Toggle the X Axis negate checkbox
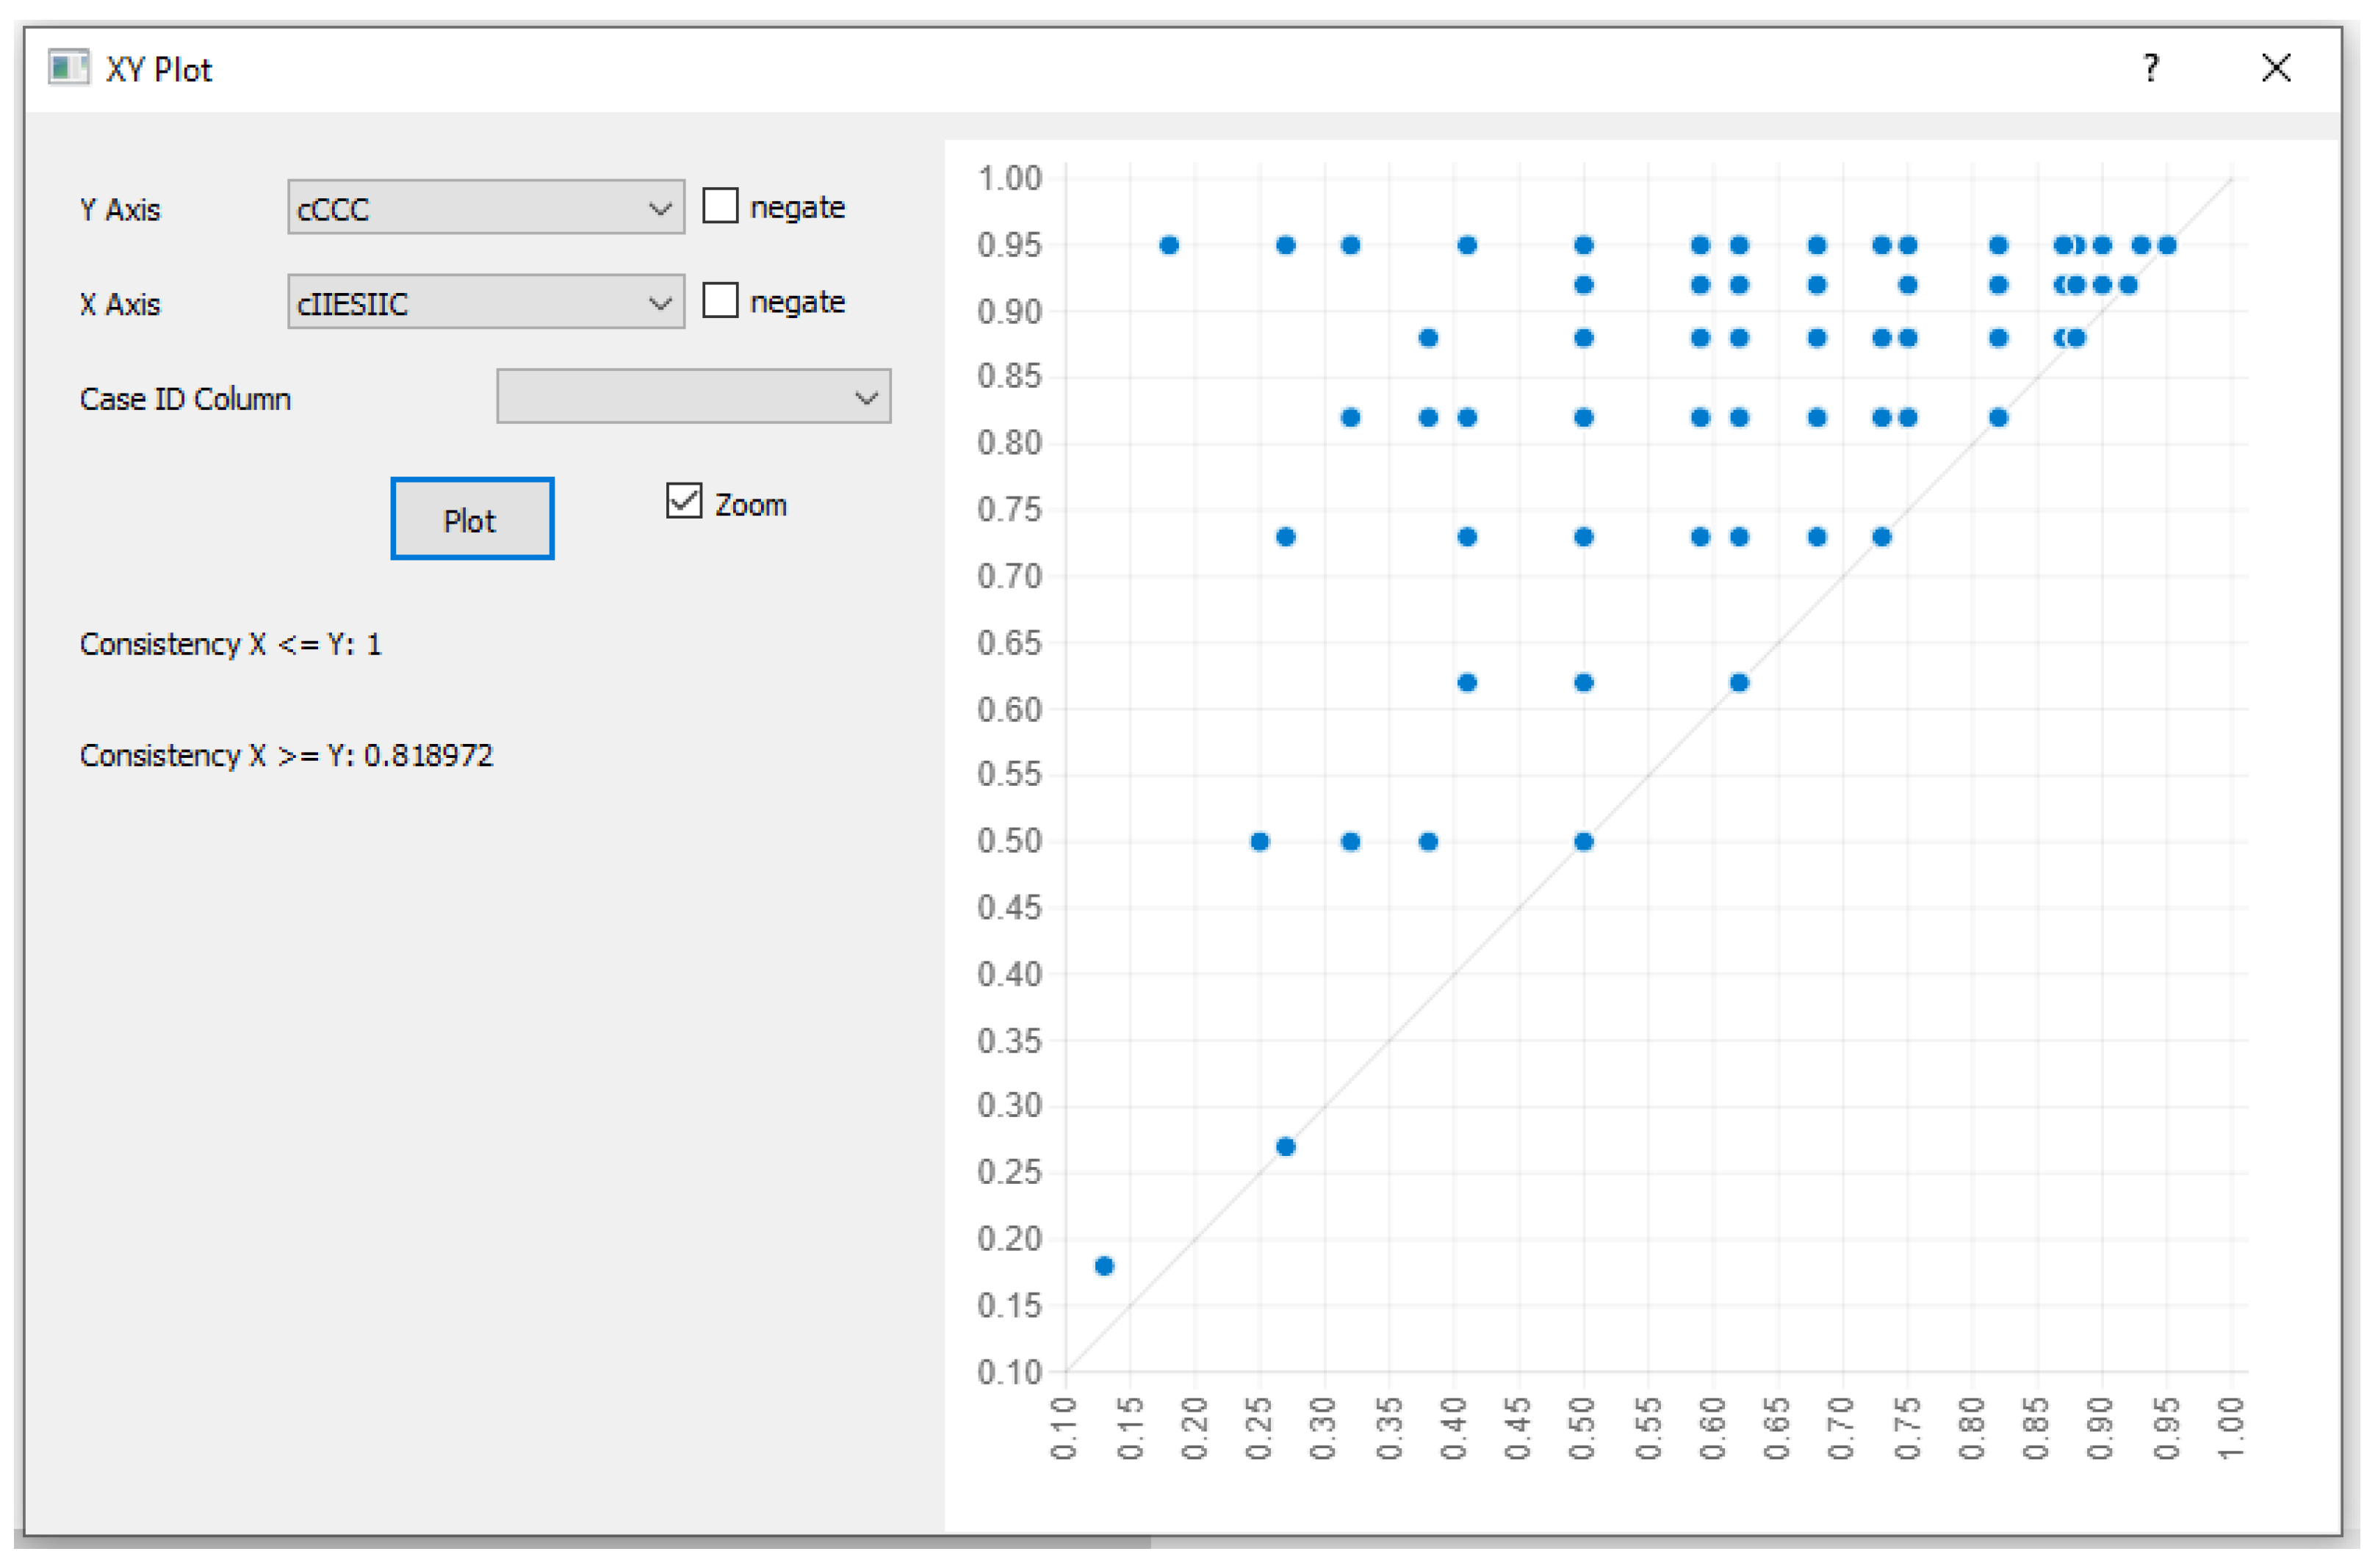Screen dimensions: 2378x1568 (x=720, y=300)
